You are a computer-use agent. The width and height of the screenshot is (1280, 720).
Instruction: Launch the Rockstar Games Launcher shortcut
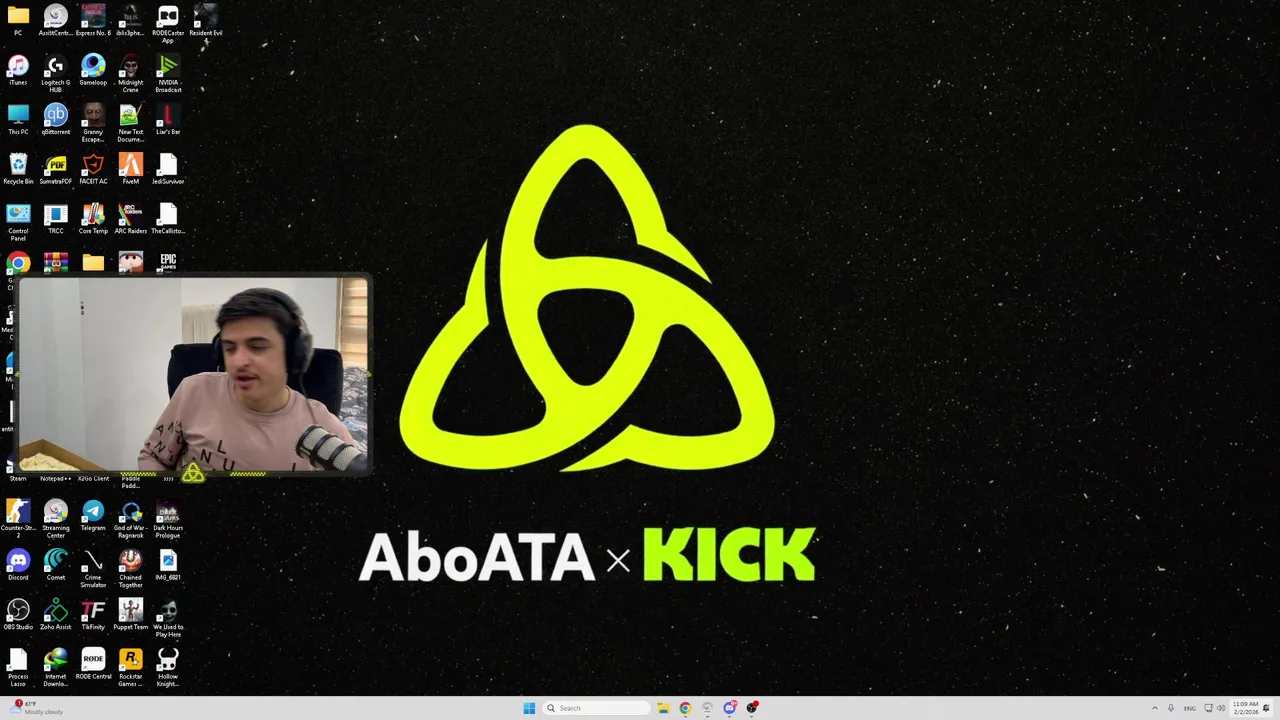pyautogui.click(x=131, y=667)
